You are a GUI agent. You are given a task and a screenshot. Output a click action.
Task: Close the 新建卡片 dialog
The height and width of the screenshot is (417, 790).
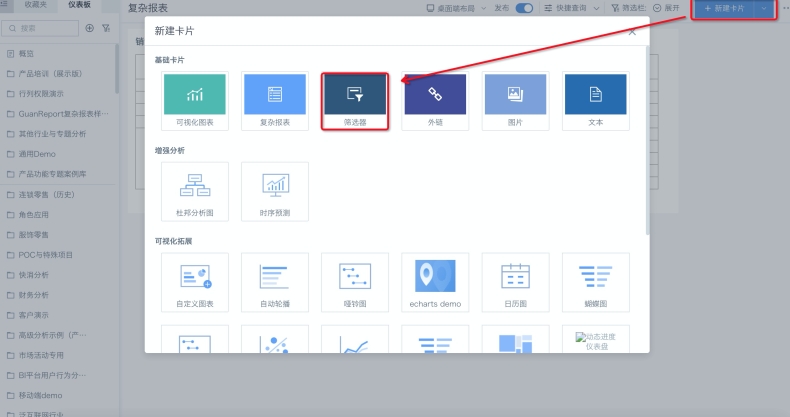pyautogui.click(x=632, y=33)
